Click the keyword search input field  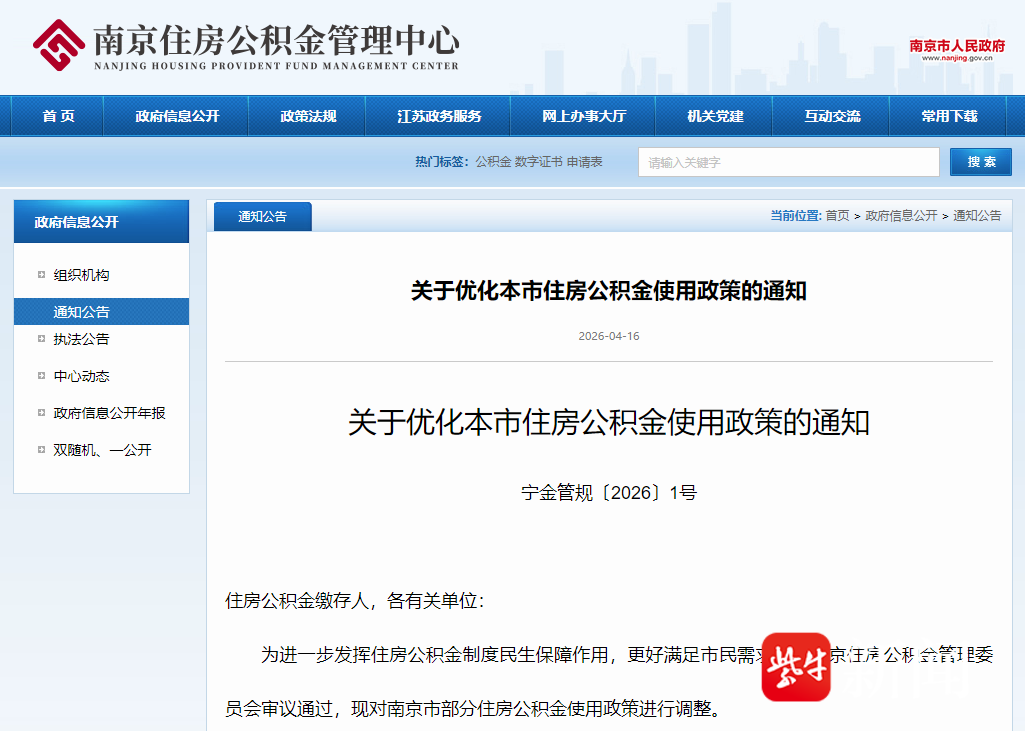(x=788, y=162)
